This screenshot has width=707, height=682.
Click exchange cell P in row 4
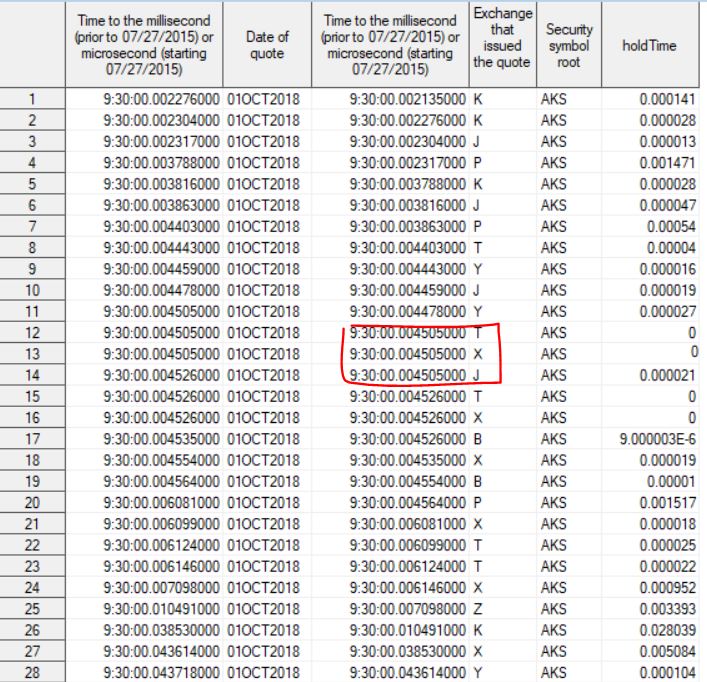click(x=478, y=163)
